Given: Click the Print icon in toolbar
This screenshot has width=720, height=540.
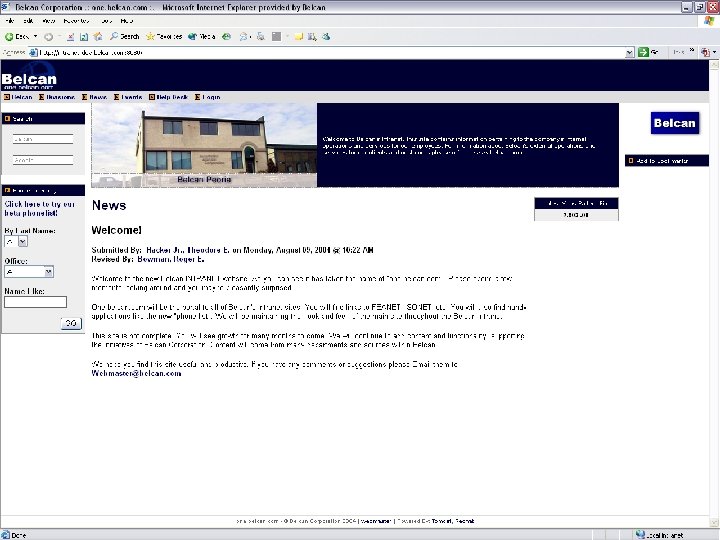Looking at the screenshot, I should point(260,37).
